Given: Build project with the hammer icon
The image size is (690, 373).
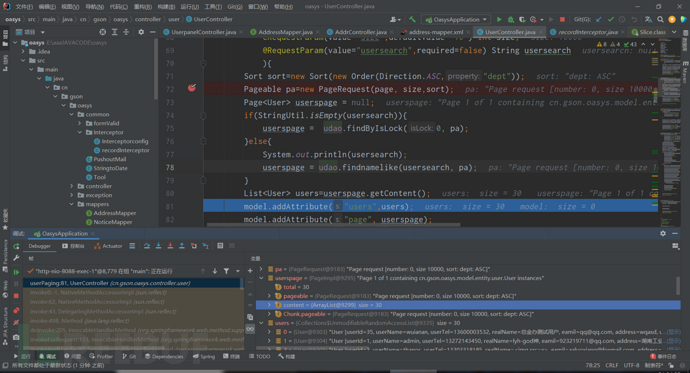Looking at the screenshot, I should [412, 19].
